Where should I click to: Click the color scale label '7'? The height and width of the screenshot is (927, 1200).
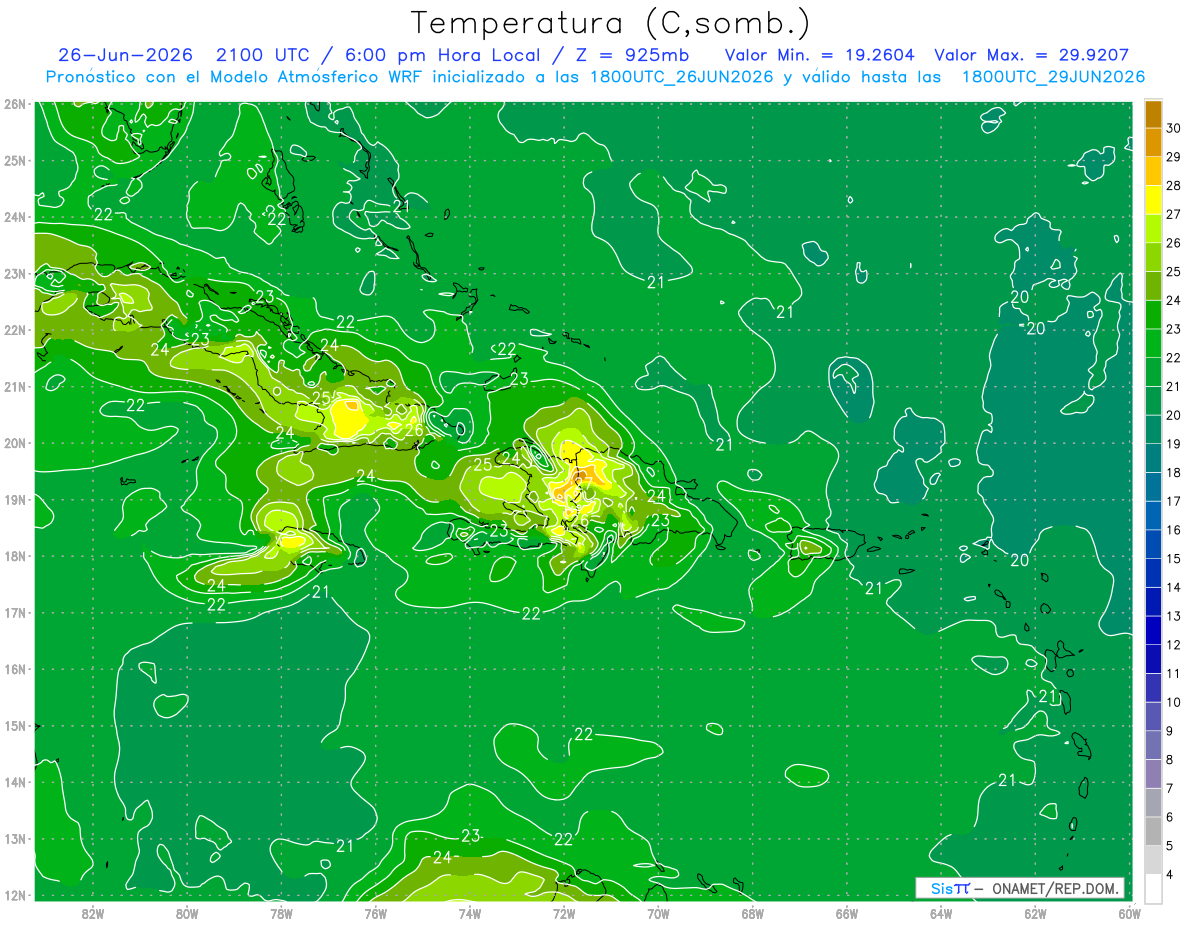click(x=1171, y=789)
